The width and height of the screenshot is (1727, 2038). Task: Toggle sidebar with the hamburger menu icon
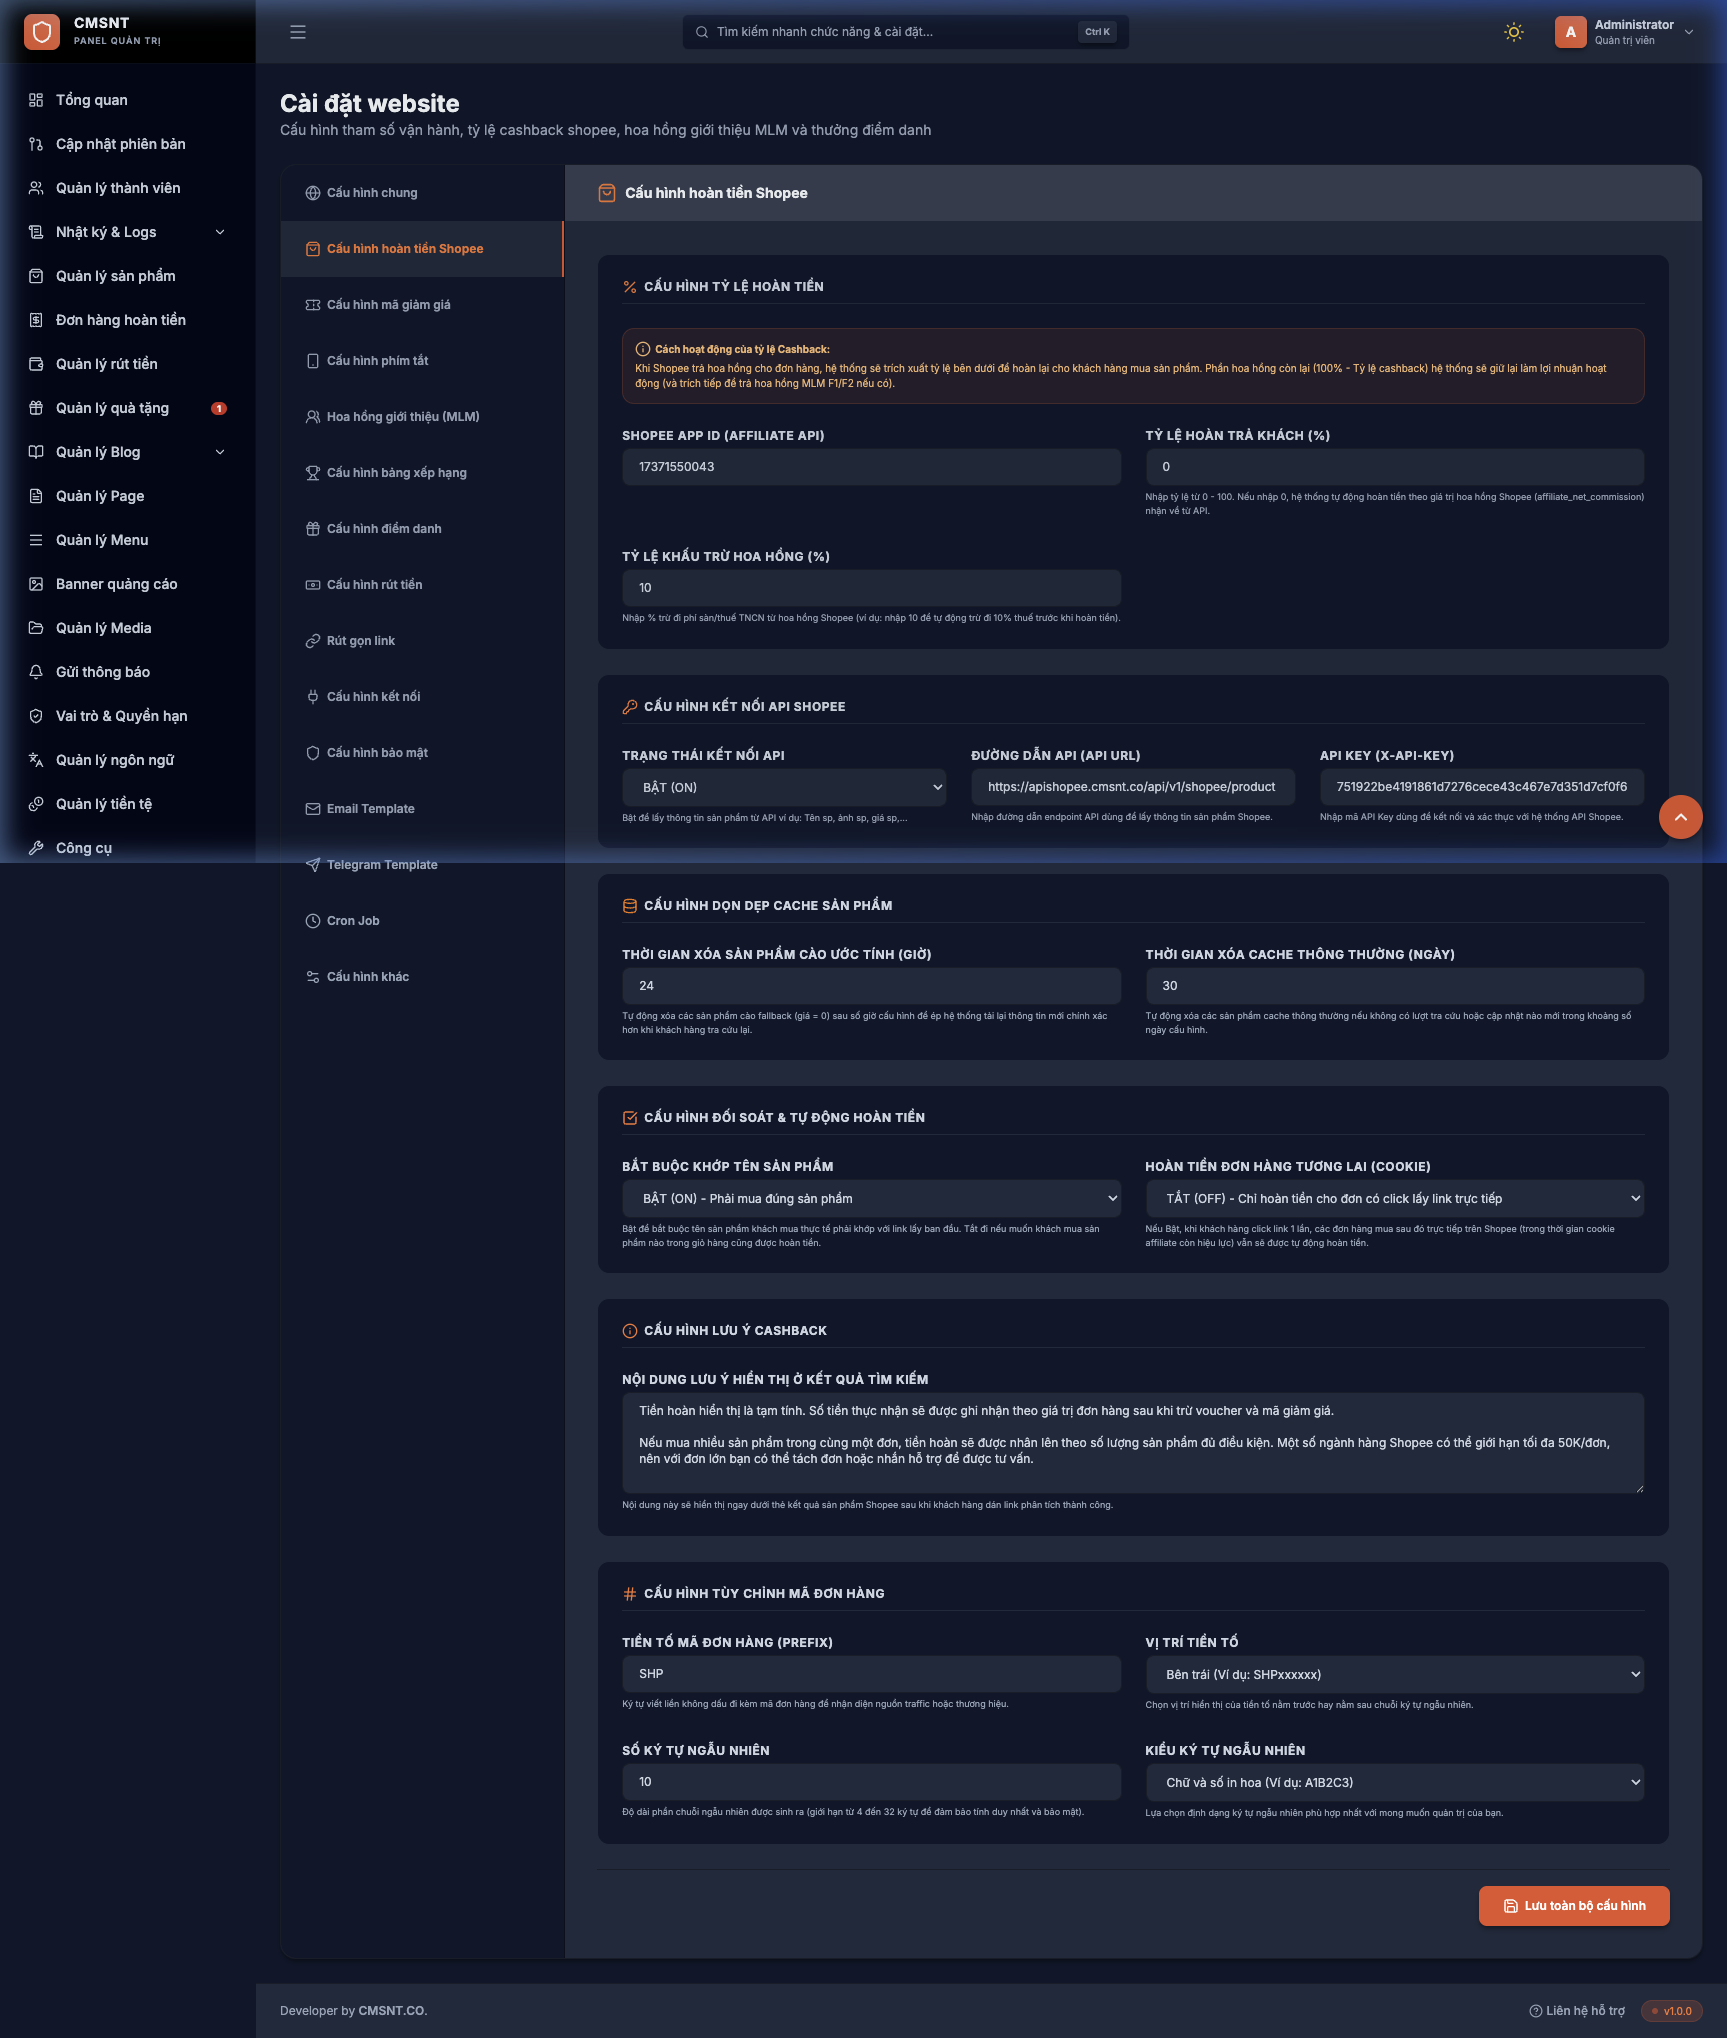tap(298, 32)
